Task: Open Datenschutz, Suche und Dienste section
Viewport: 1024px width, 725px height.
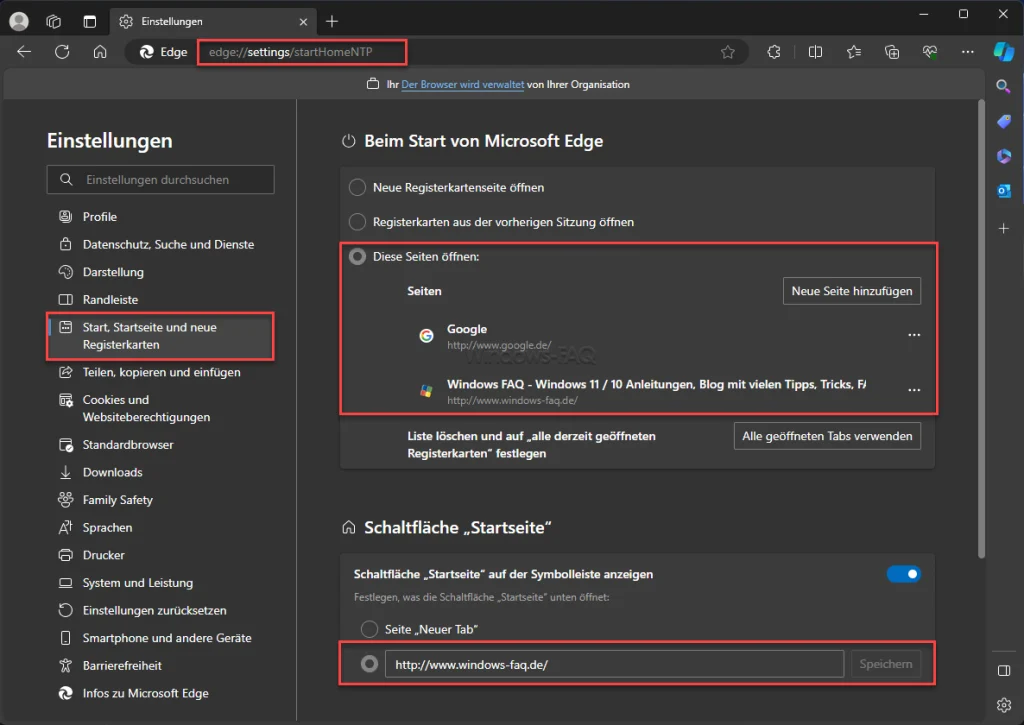Action: 161,244
